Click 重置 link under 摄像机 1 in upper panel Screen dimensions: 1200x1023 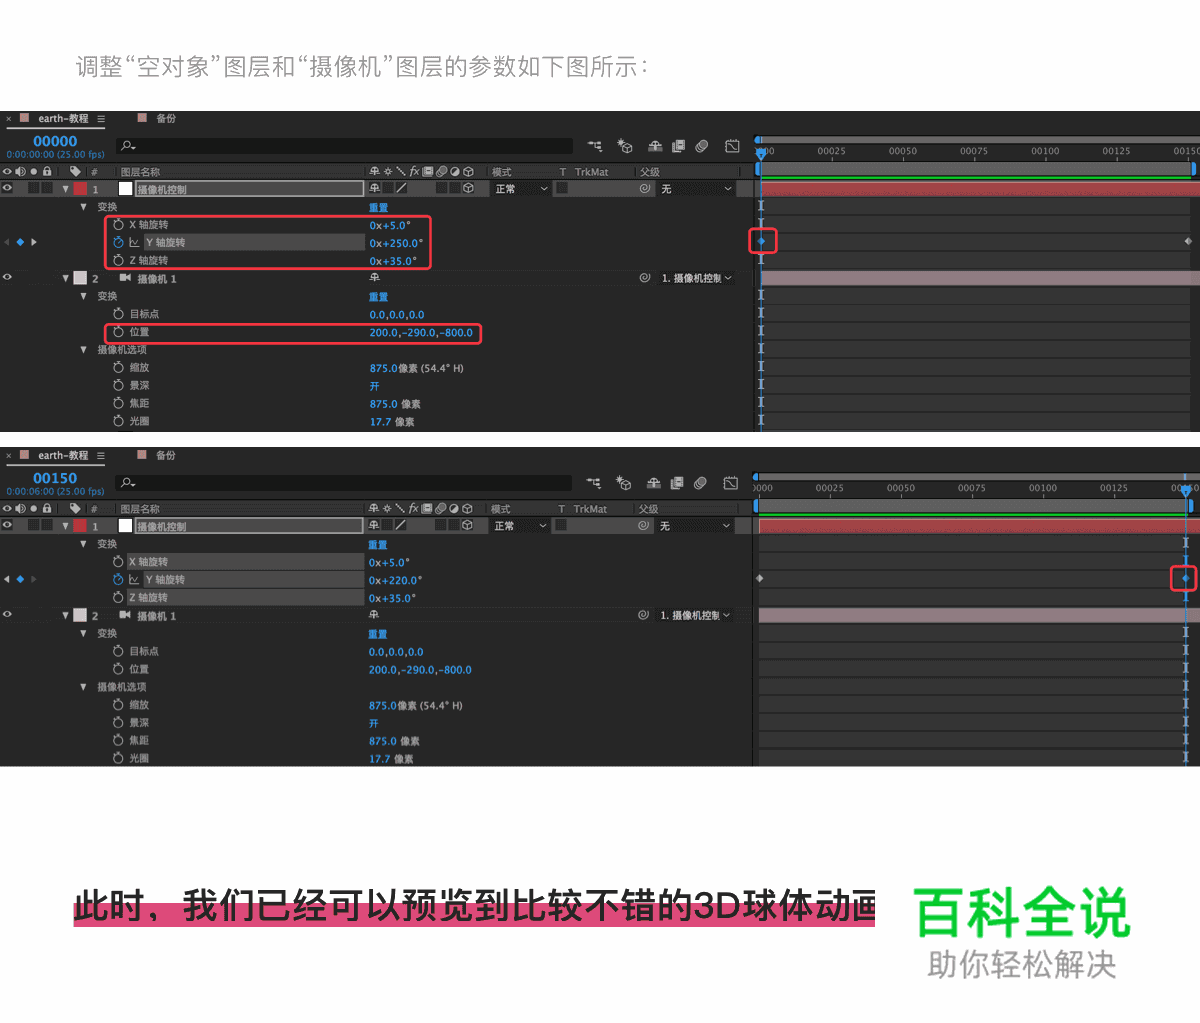click(x=378, y=297)
